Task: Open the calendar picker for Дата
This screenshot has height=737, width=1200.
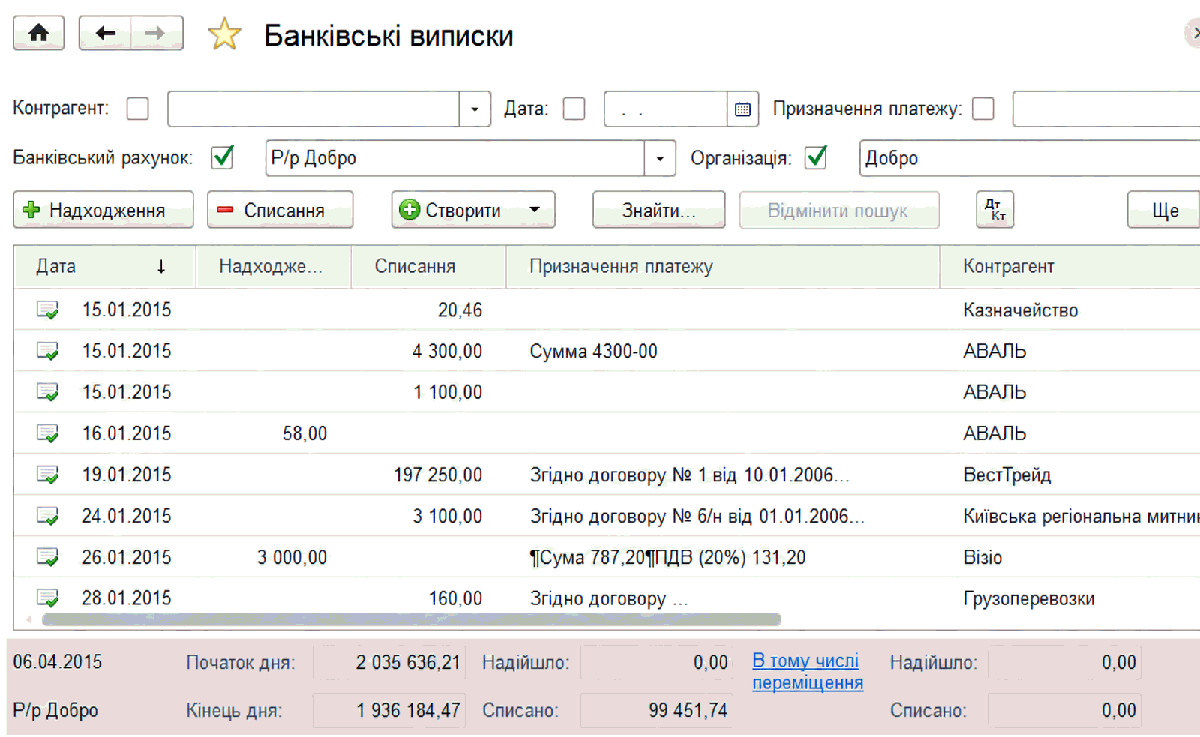Action: [x=742, y=109]
